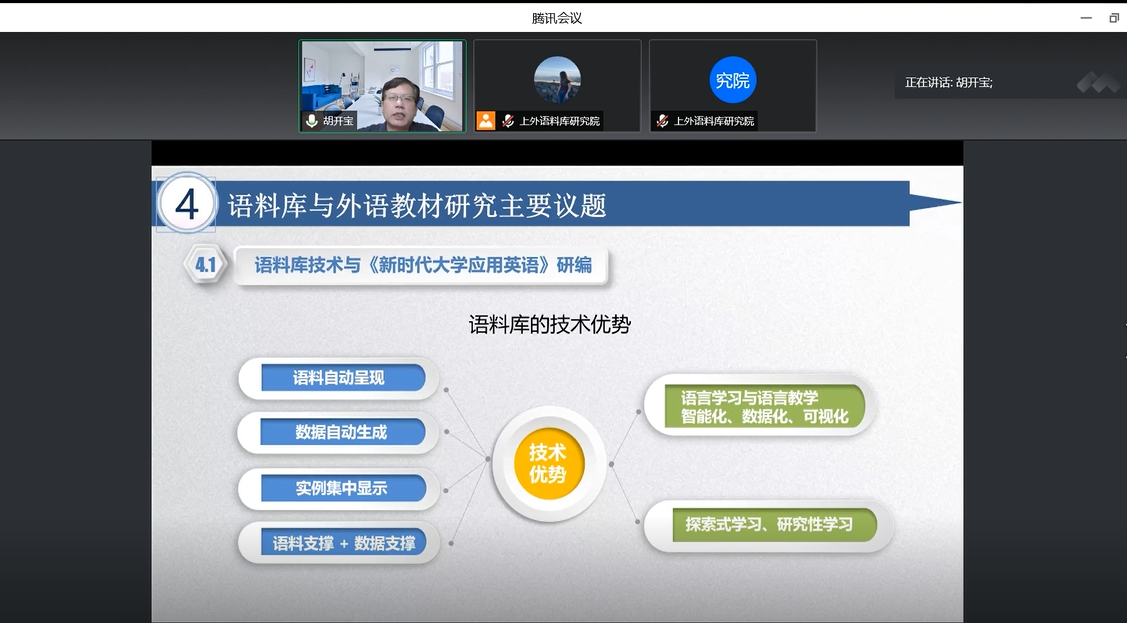Minimize the 腾讯会议 window
Viewport: 1127px width, 623px height.
click(x=1086, y=18)
